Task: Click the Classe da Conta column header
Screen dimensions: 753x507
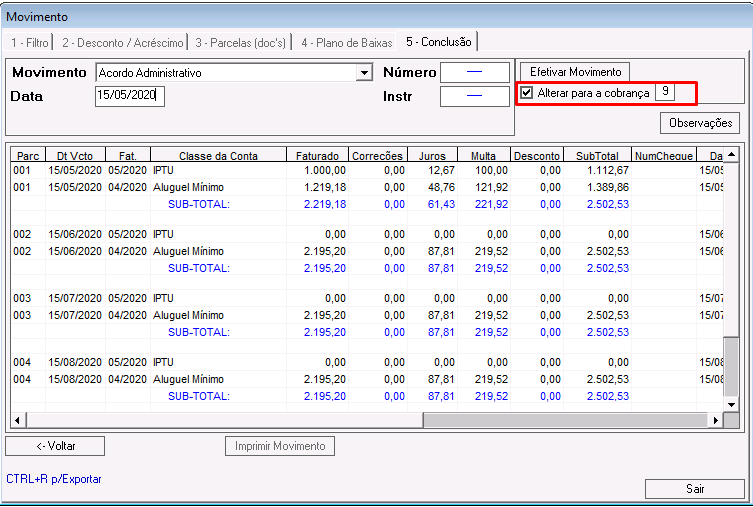Action: [x=219, y=156]
